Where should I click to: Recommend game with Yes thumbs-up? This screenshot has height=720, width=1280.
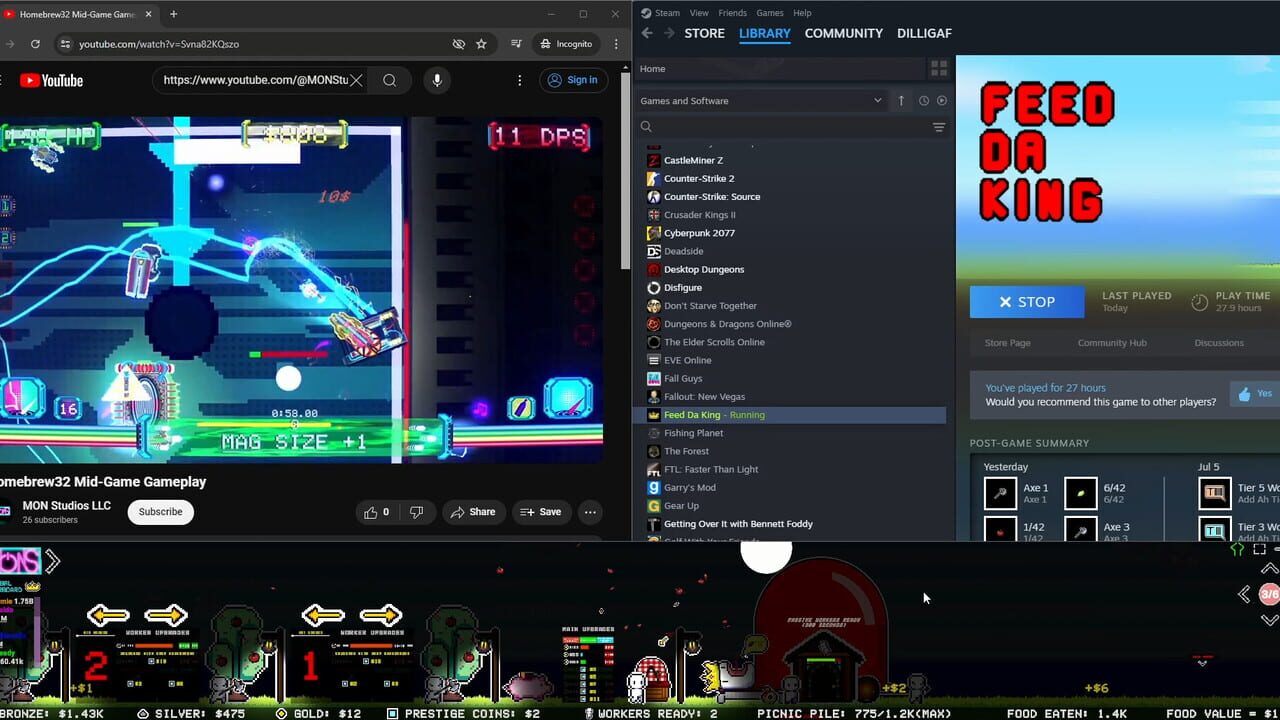[x=1255, y=394]
